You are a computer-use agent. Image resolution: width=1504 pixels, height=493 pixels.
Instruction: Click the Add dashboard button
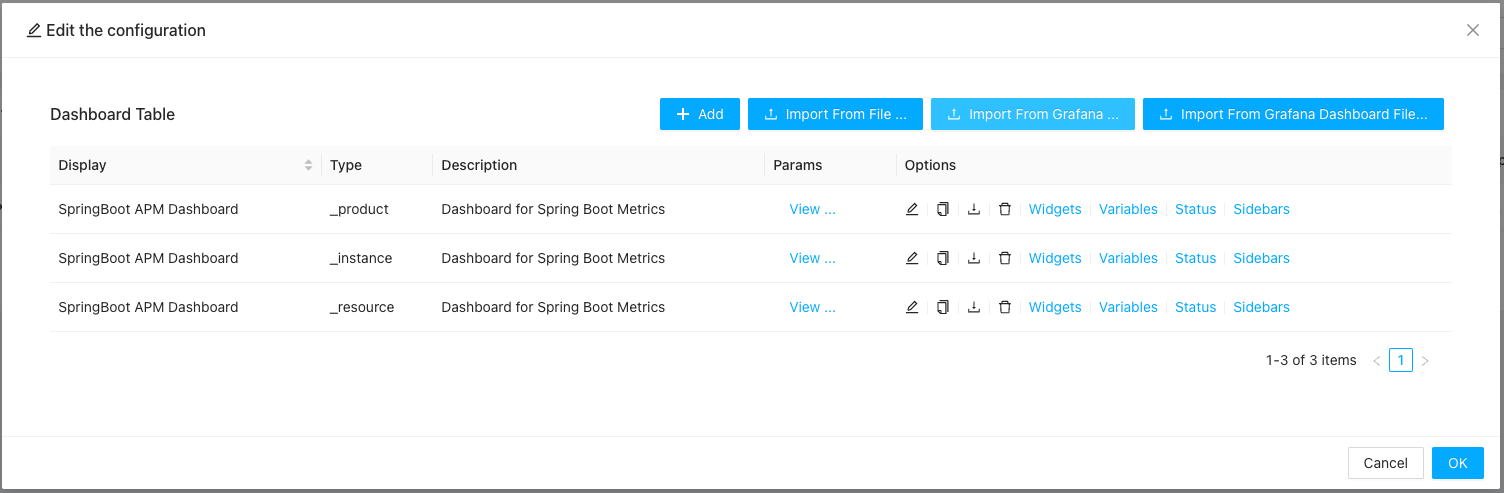click(699, 114)
